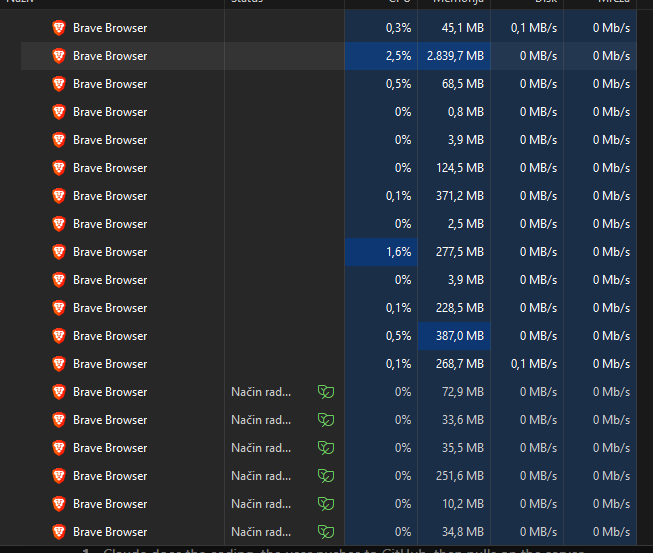Click the 45,1 MB memory value
Image resolution: width=653 pixels, height=553 pixels.
point(463,28)
